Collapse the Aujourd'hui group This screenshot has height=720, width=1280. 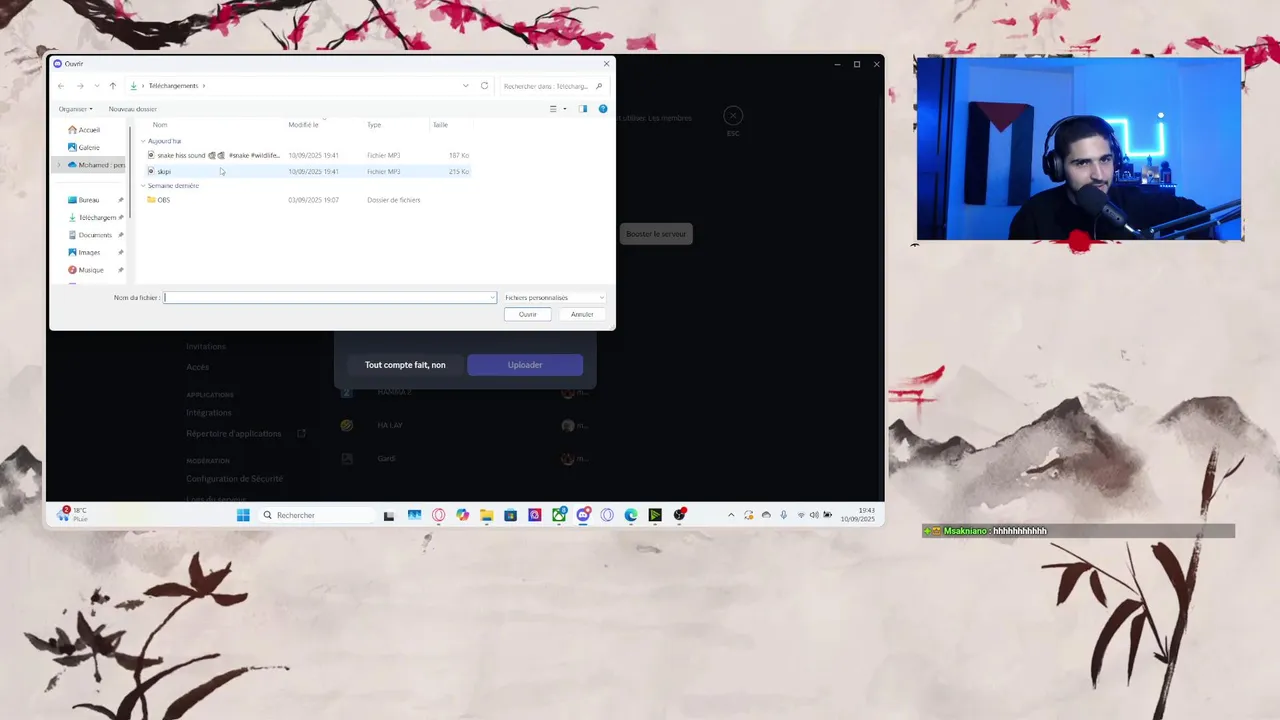(143, 141)
